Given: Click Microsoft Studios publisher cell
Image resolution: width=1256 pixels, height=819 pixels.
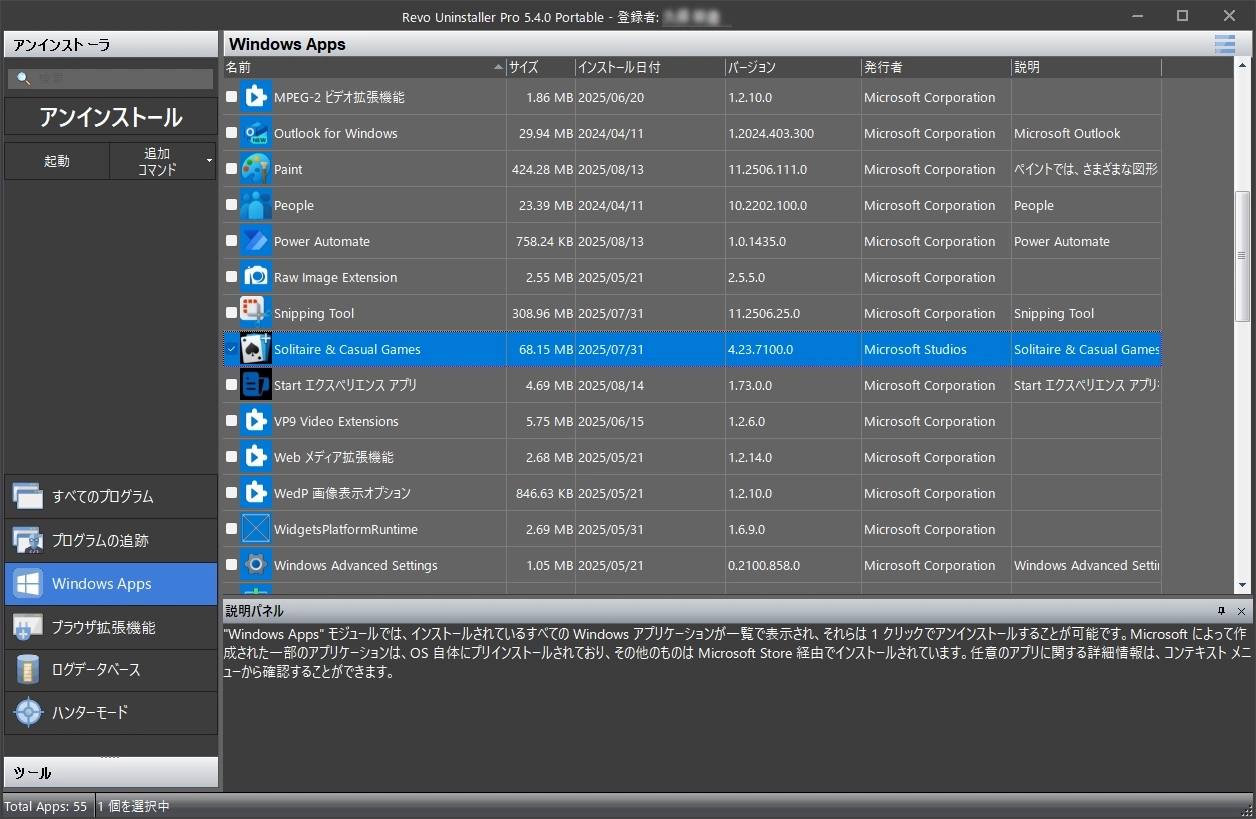Looking at the screenshot, I should click(915, 349).
